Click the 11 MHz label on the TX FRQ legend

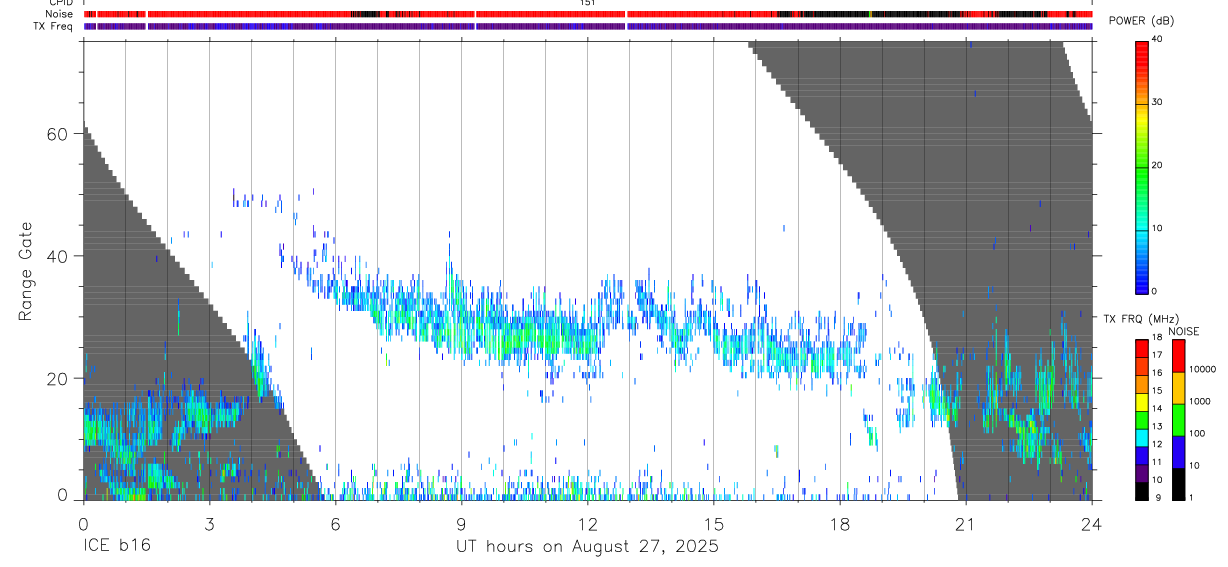(1156, 463)
